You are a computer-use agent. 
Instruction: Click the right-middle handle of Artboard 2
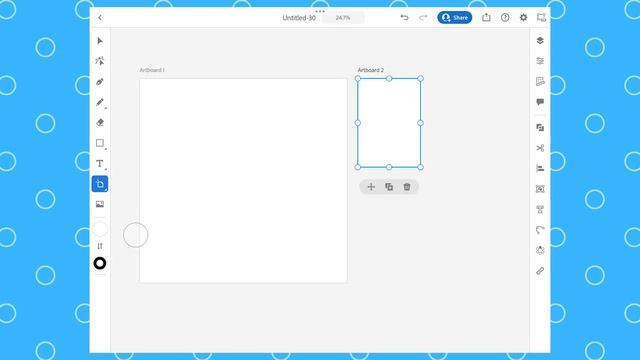click(420, 122)
